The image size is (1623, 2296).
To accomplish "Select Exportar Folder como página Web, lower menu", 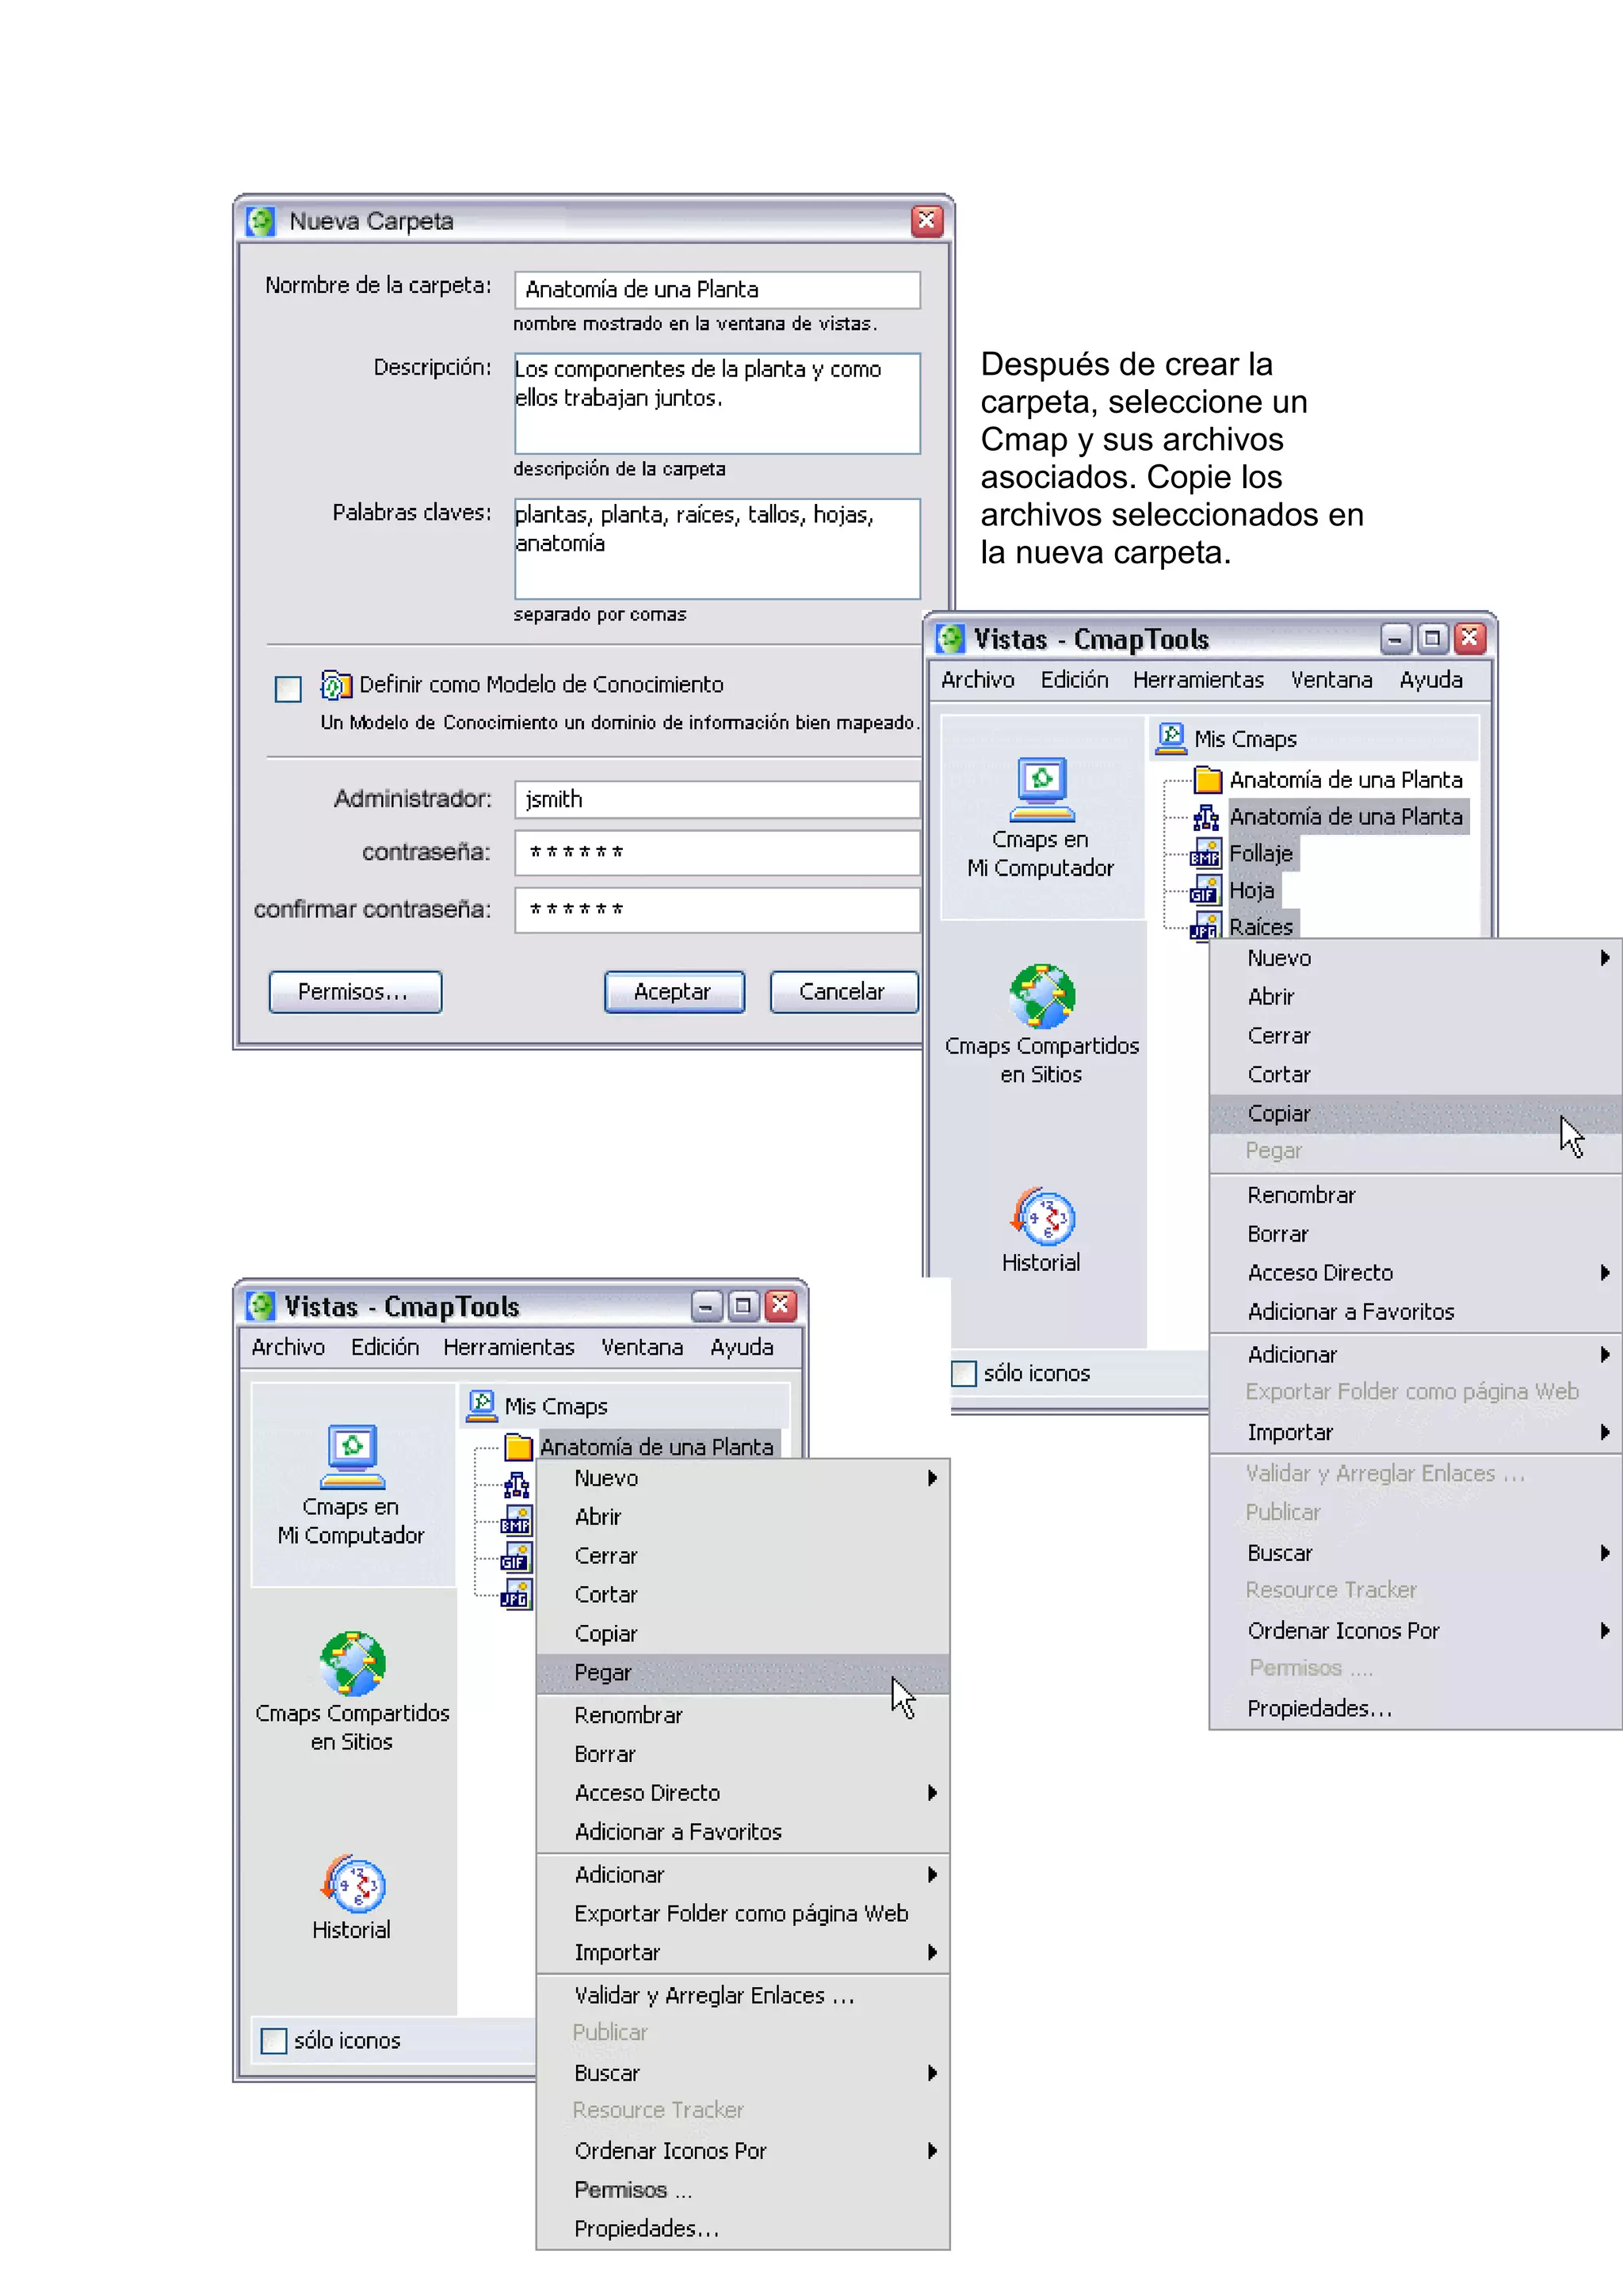I will (743, 1913).
